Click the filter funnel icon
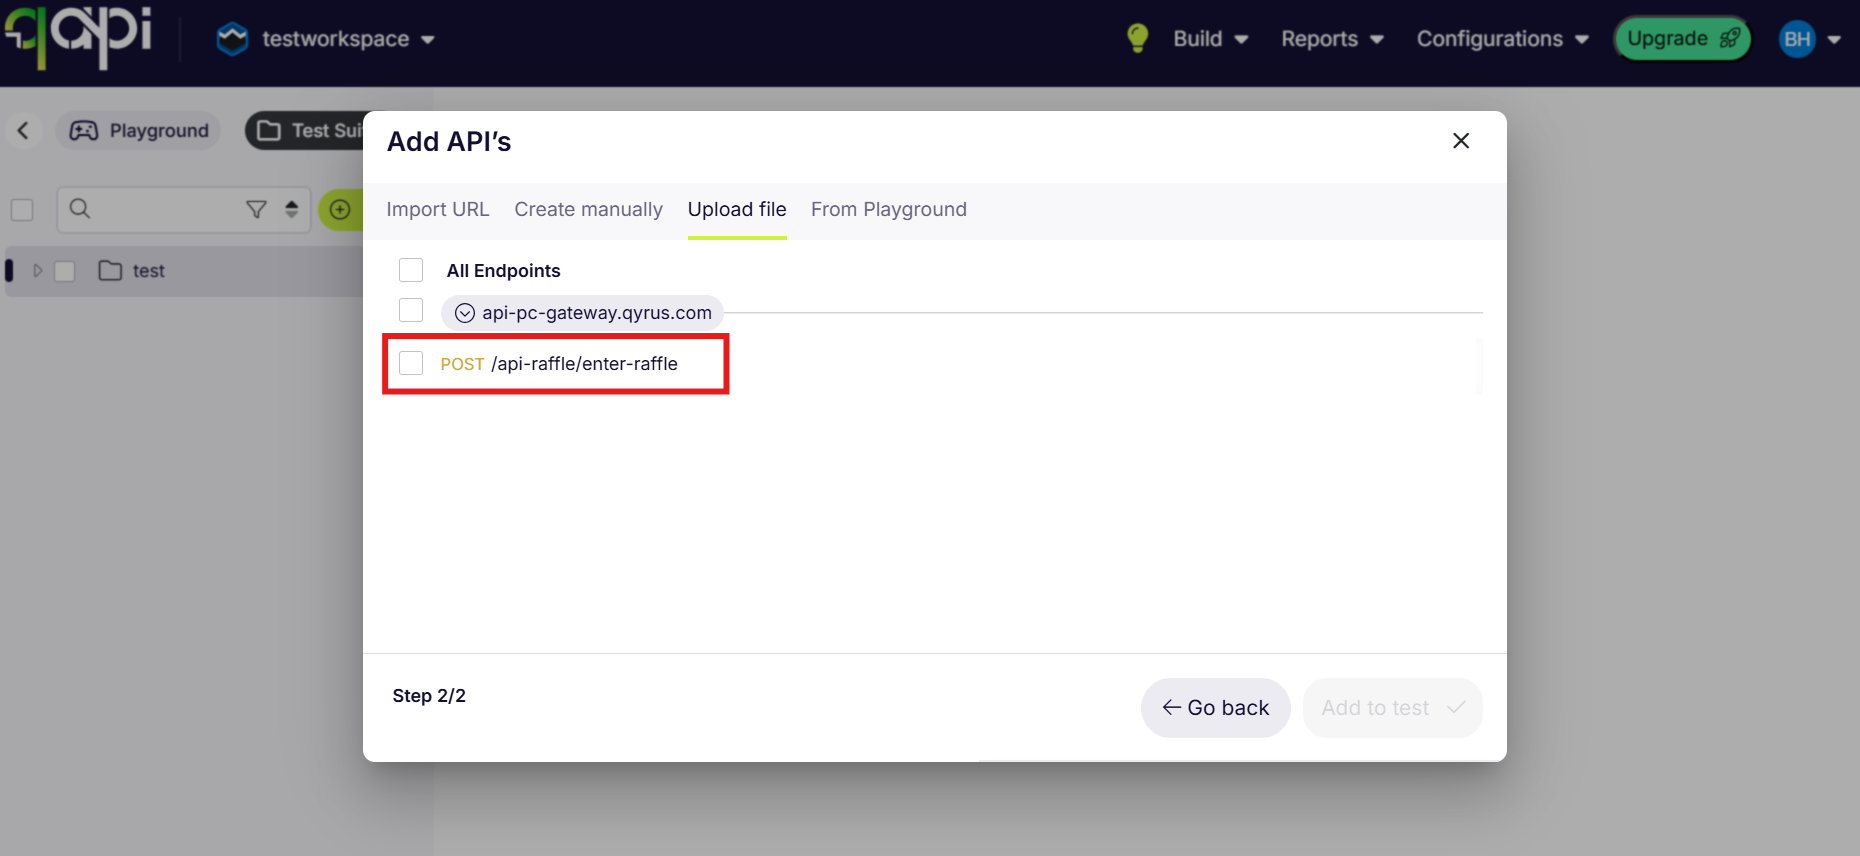Image resolution: width=1860 pixels, height=856 pixels. 256,209
